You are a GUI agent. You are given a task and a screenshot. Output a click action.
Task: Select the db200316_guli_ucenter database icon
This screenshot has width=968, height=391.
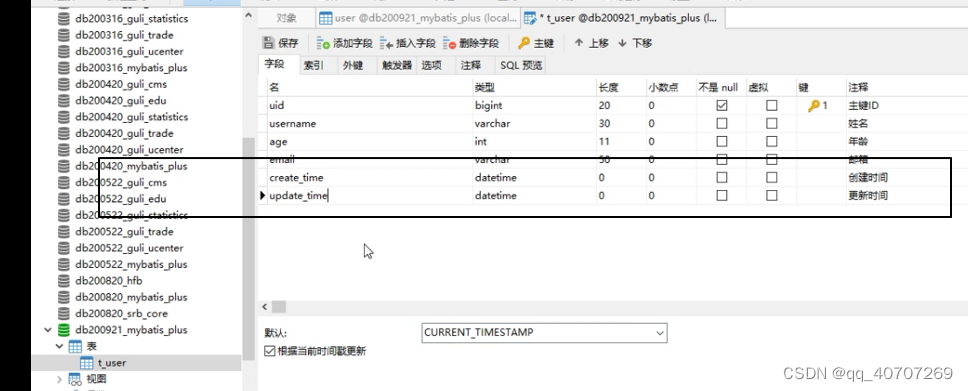point(64,51)
